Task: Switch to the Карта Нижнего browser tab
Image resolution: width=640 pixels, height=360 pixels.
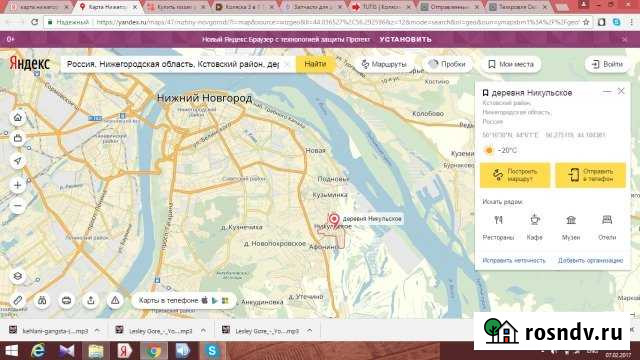Action: coord(107,7)
